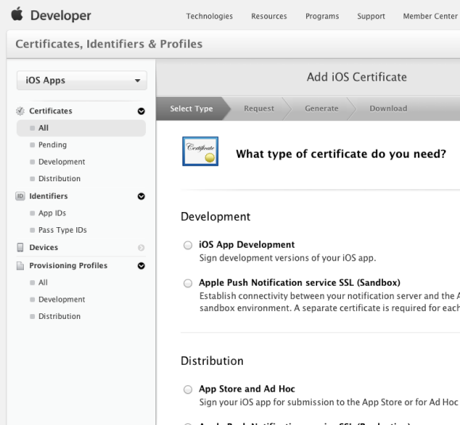Select All under Certificates

point(81,128)
